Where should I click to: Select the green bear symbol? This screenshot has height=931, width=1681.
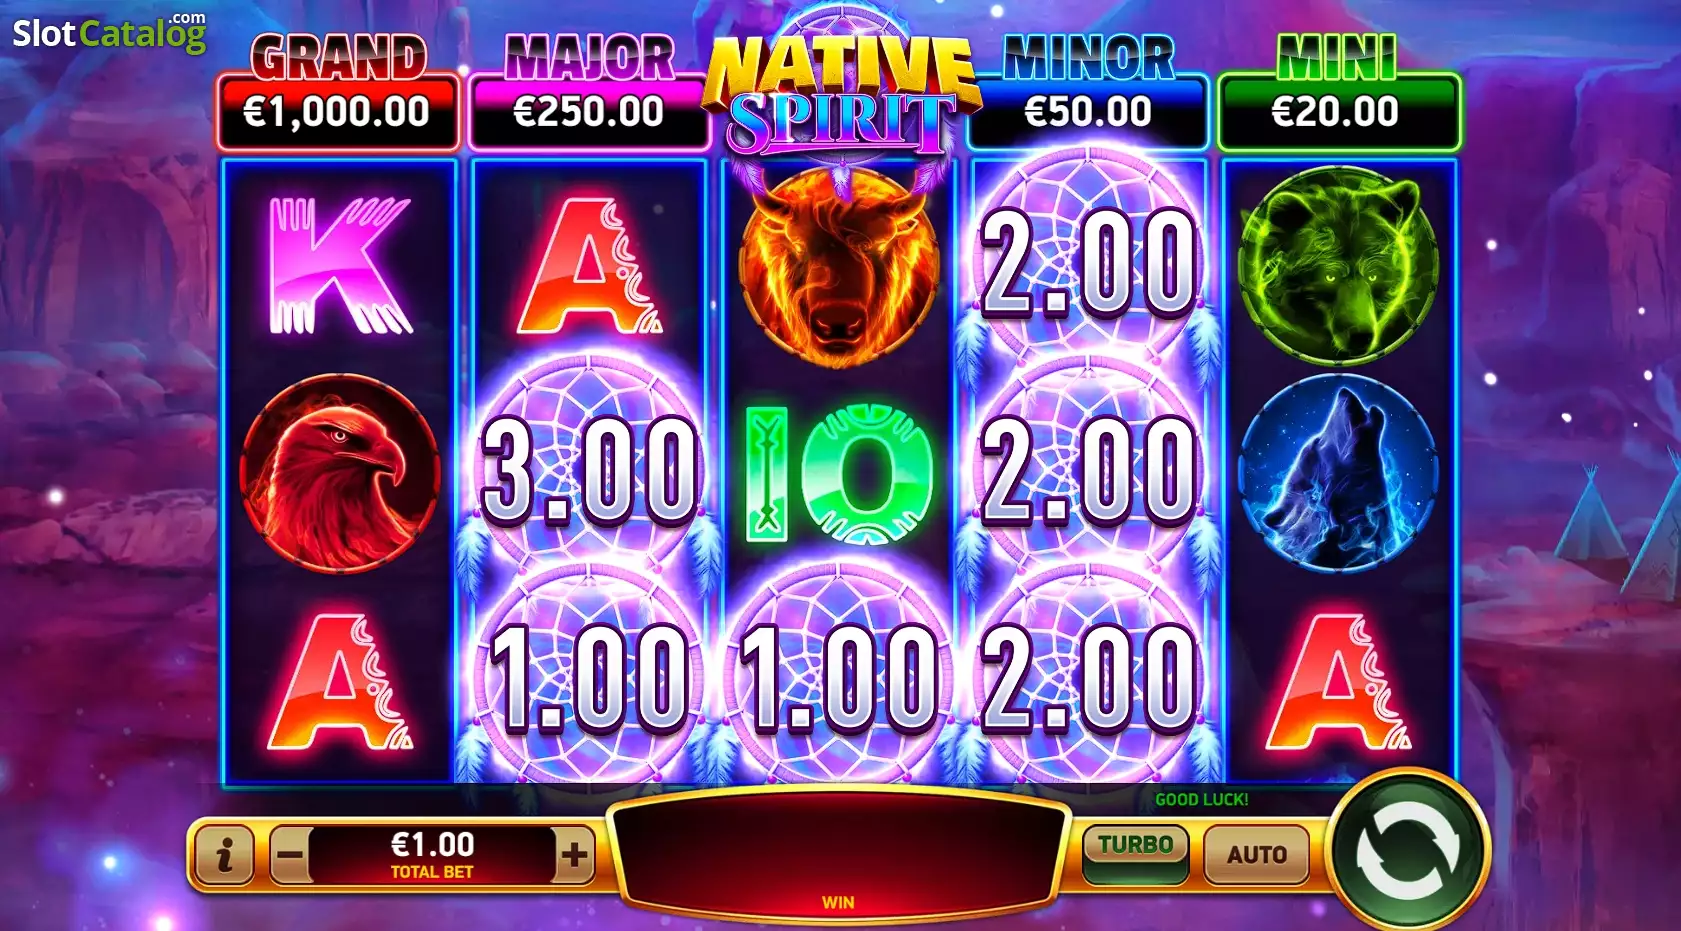(1338, 265)
